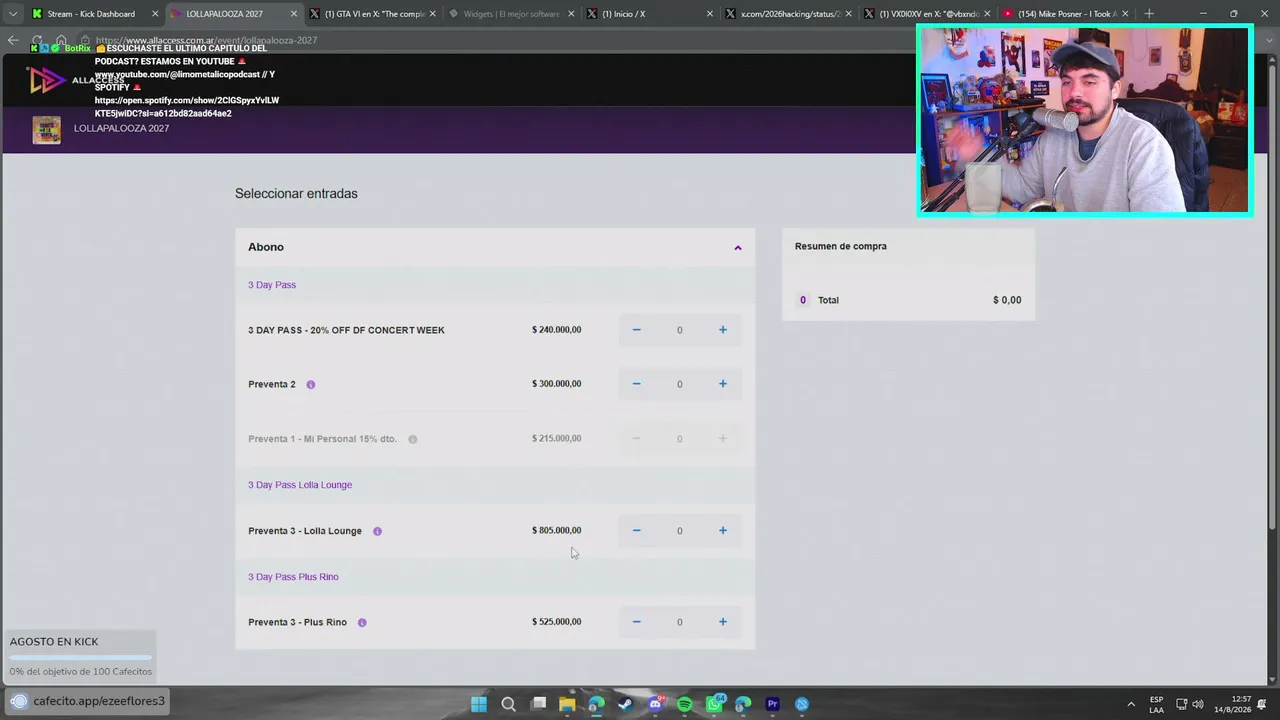1280x720 pixels.
Task: Switch to the VXOIOXV en X tab
Action: (x=925, y=14)
